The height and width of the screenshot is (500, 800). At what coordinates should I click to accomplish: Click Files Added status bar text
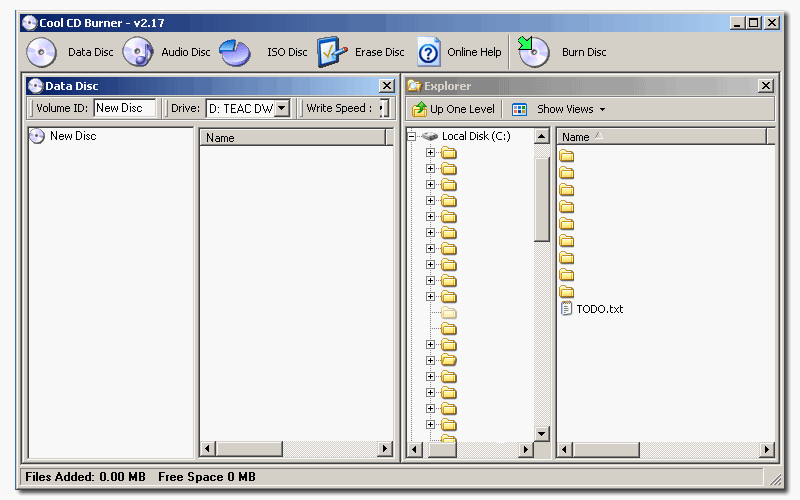click(x=85, y=477)
